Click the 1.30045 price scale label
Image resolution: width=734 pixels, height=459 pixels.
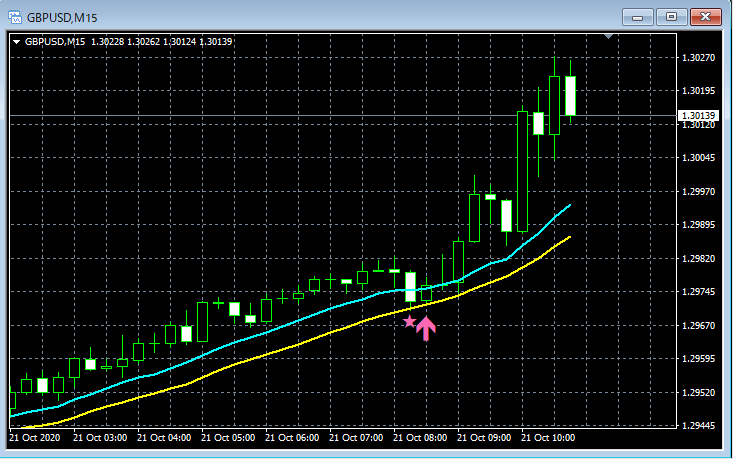tap(698, 158)
